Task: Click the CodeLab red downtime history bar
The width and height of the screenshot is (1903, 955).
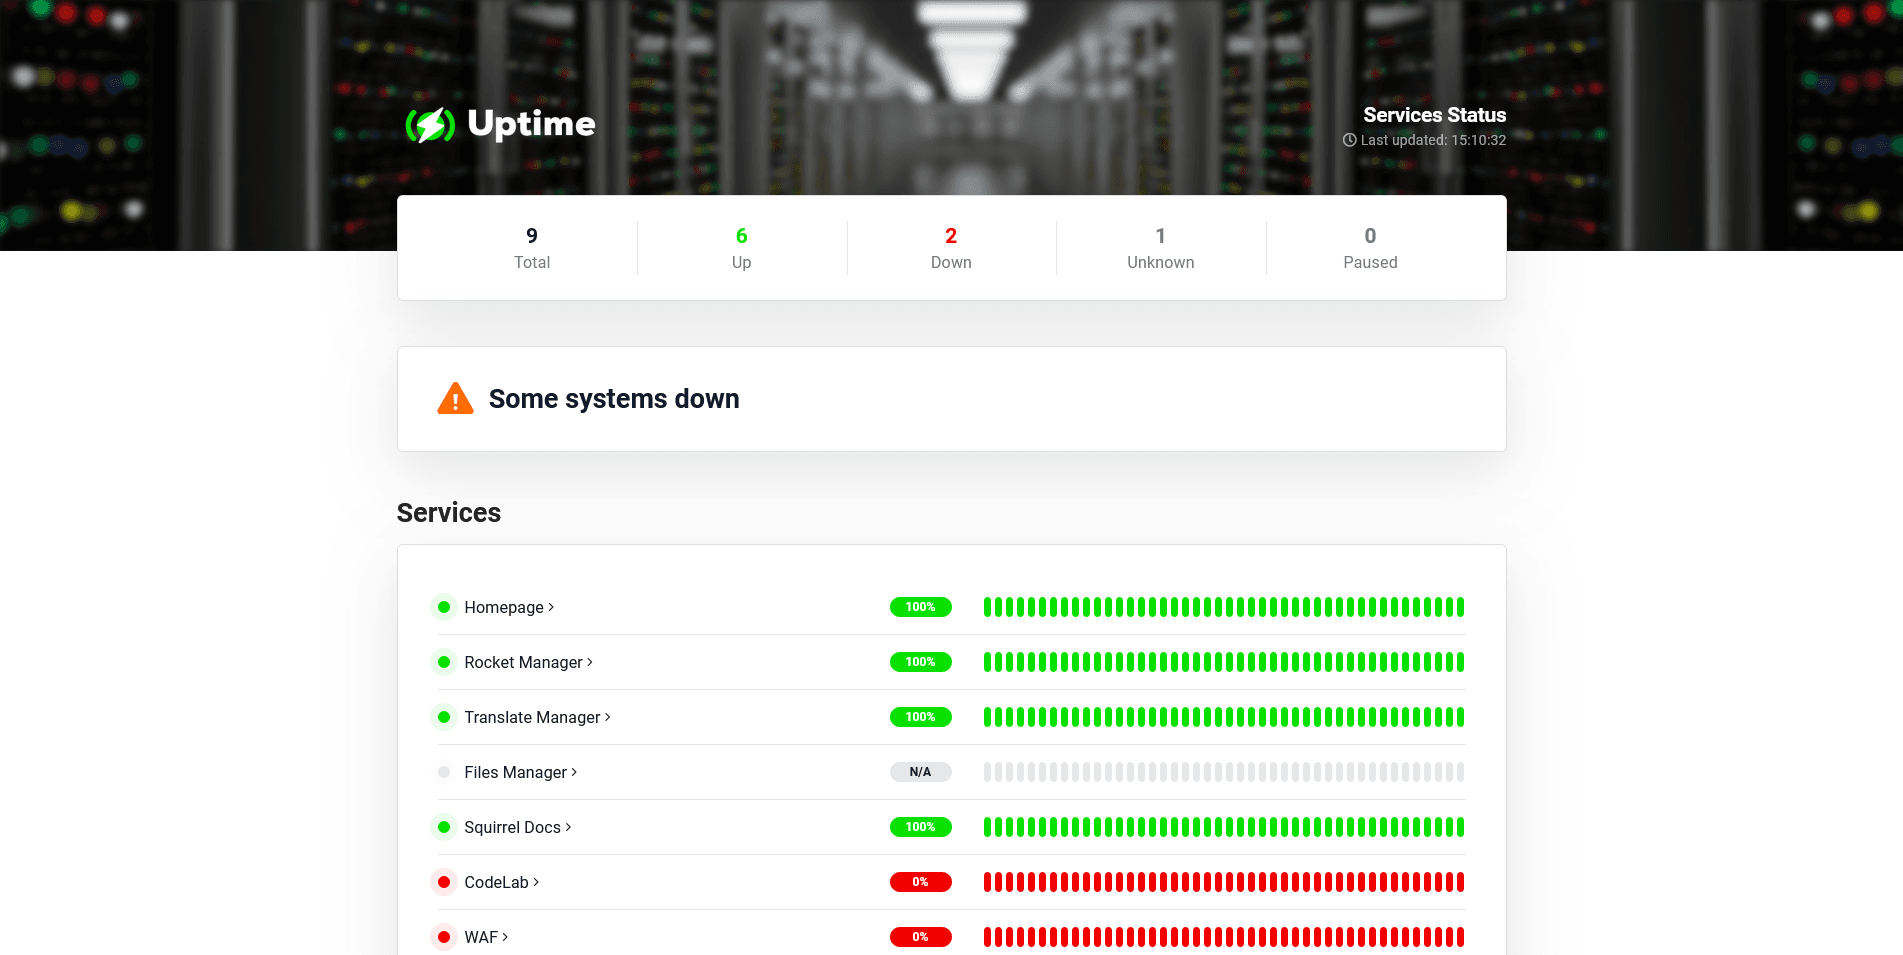Action: 1224,882
